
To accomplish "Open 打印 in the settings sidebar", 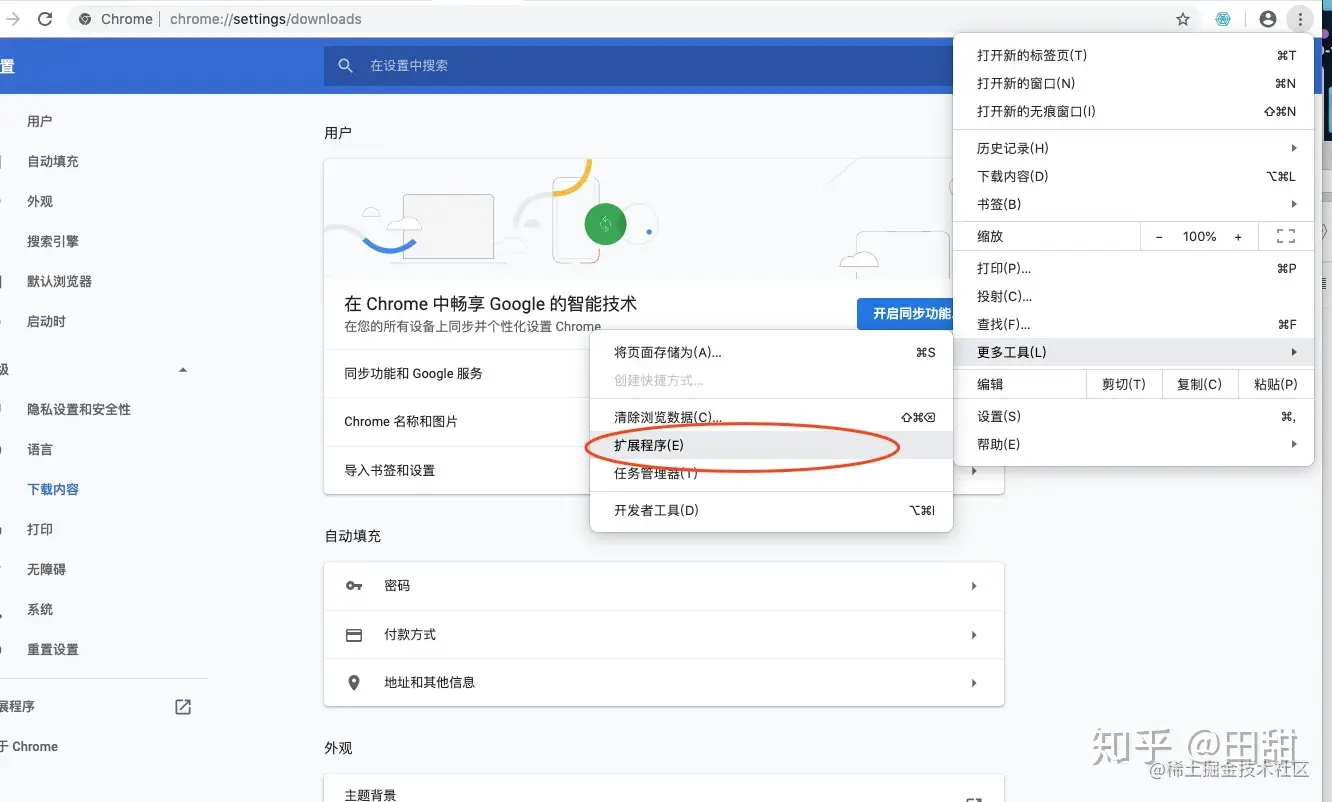I will tap(40, 529).
